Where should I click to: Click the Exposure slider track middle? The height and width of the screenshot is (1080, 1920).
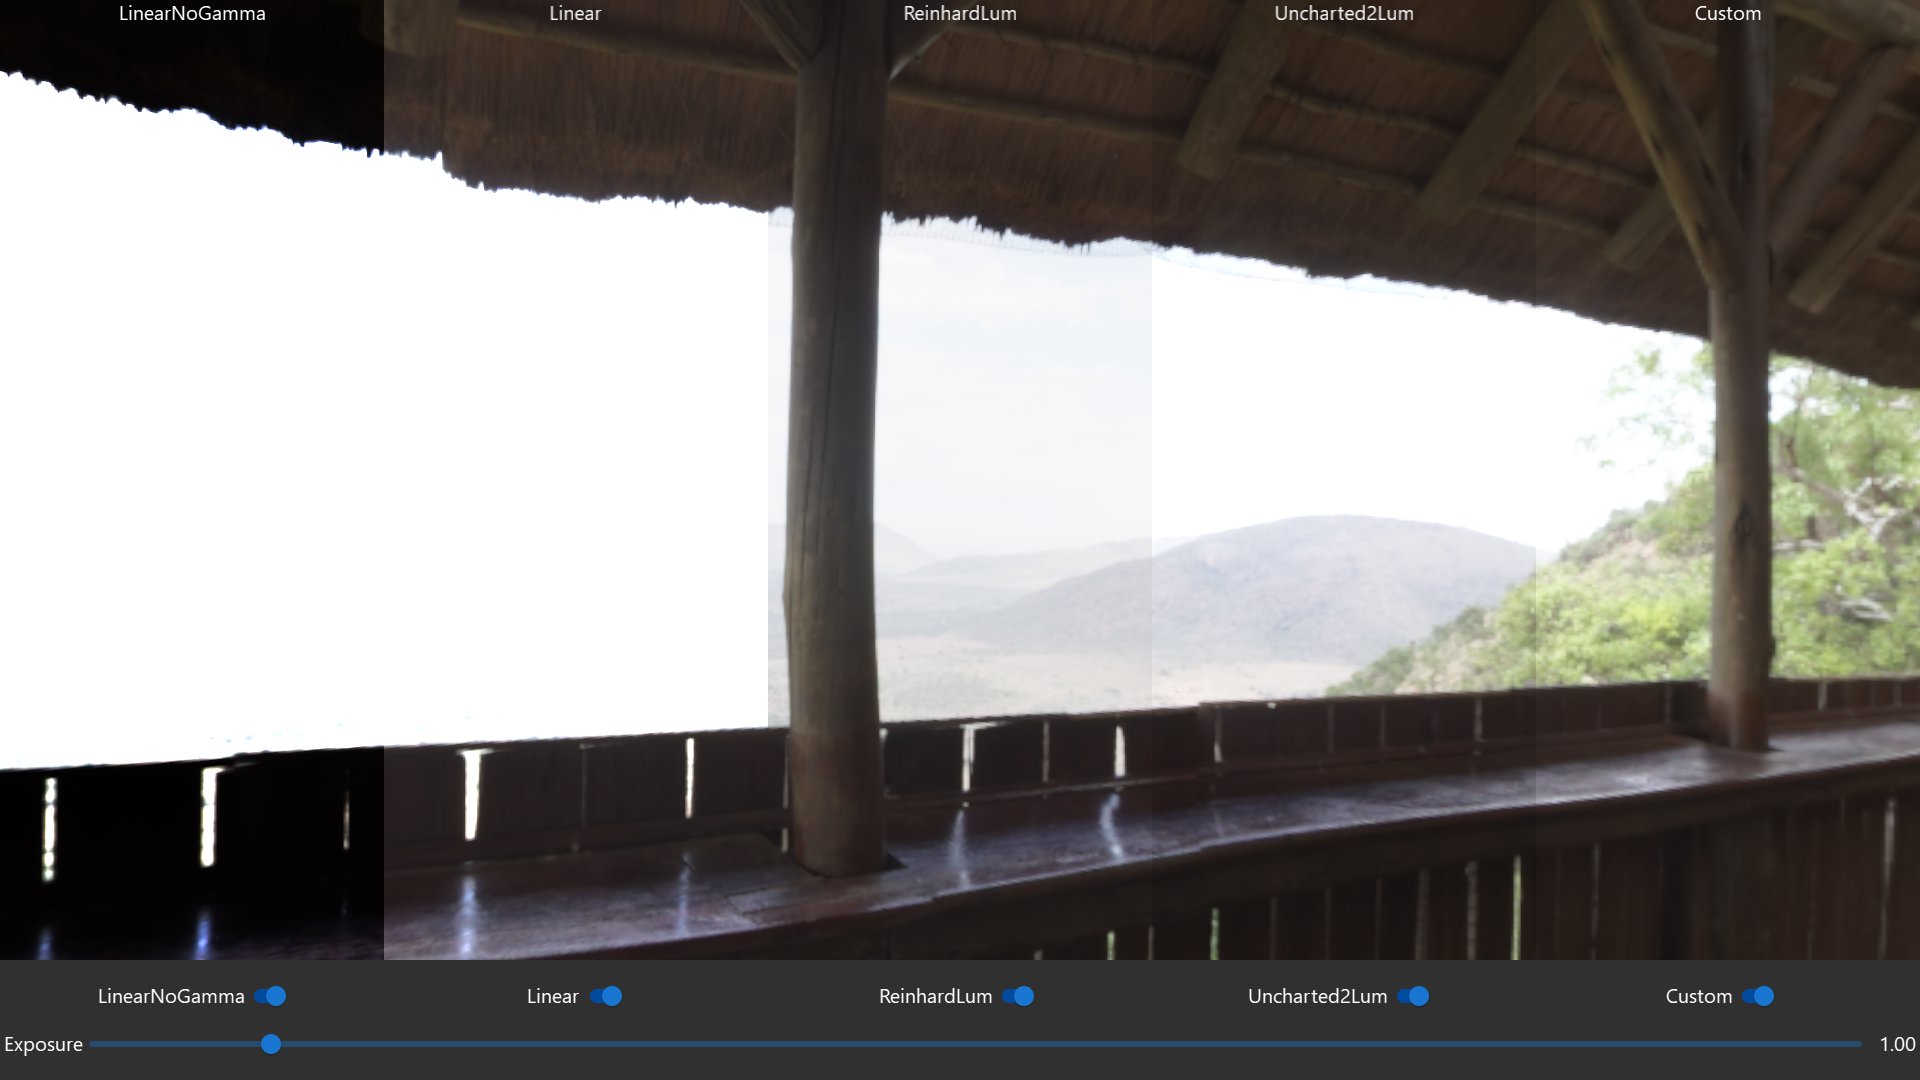click(x=975, y=1044)
